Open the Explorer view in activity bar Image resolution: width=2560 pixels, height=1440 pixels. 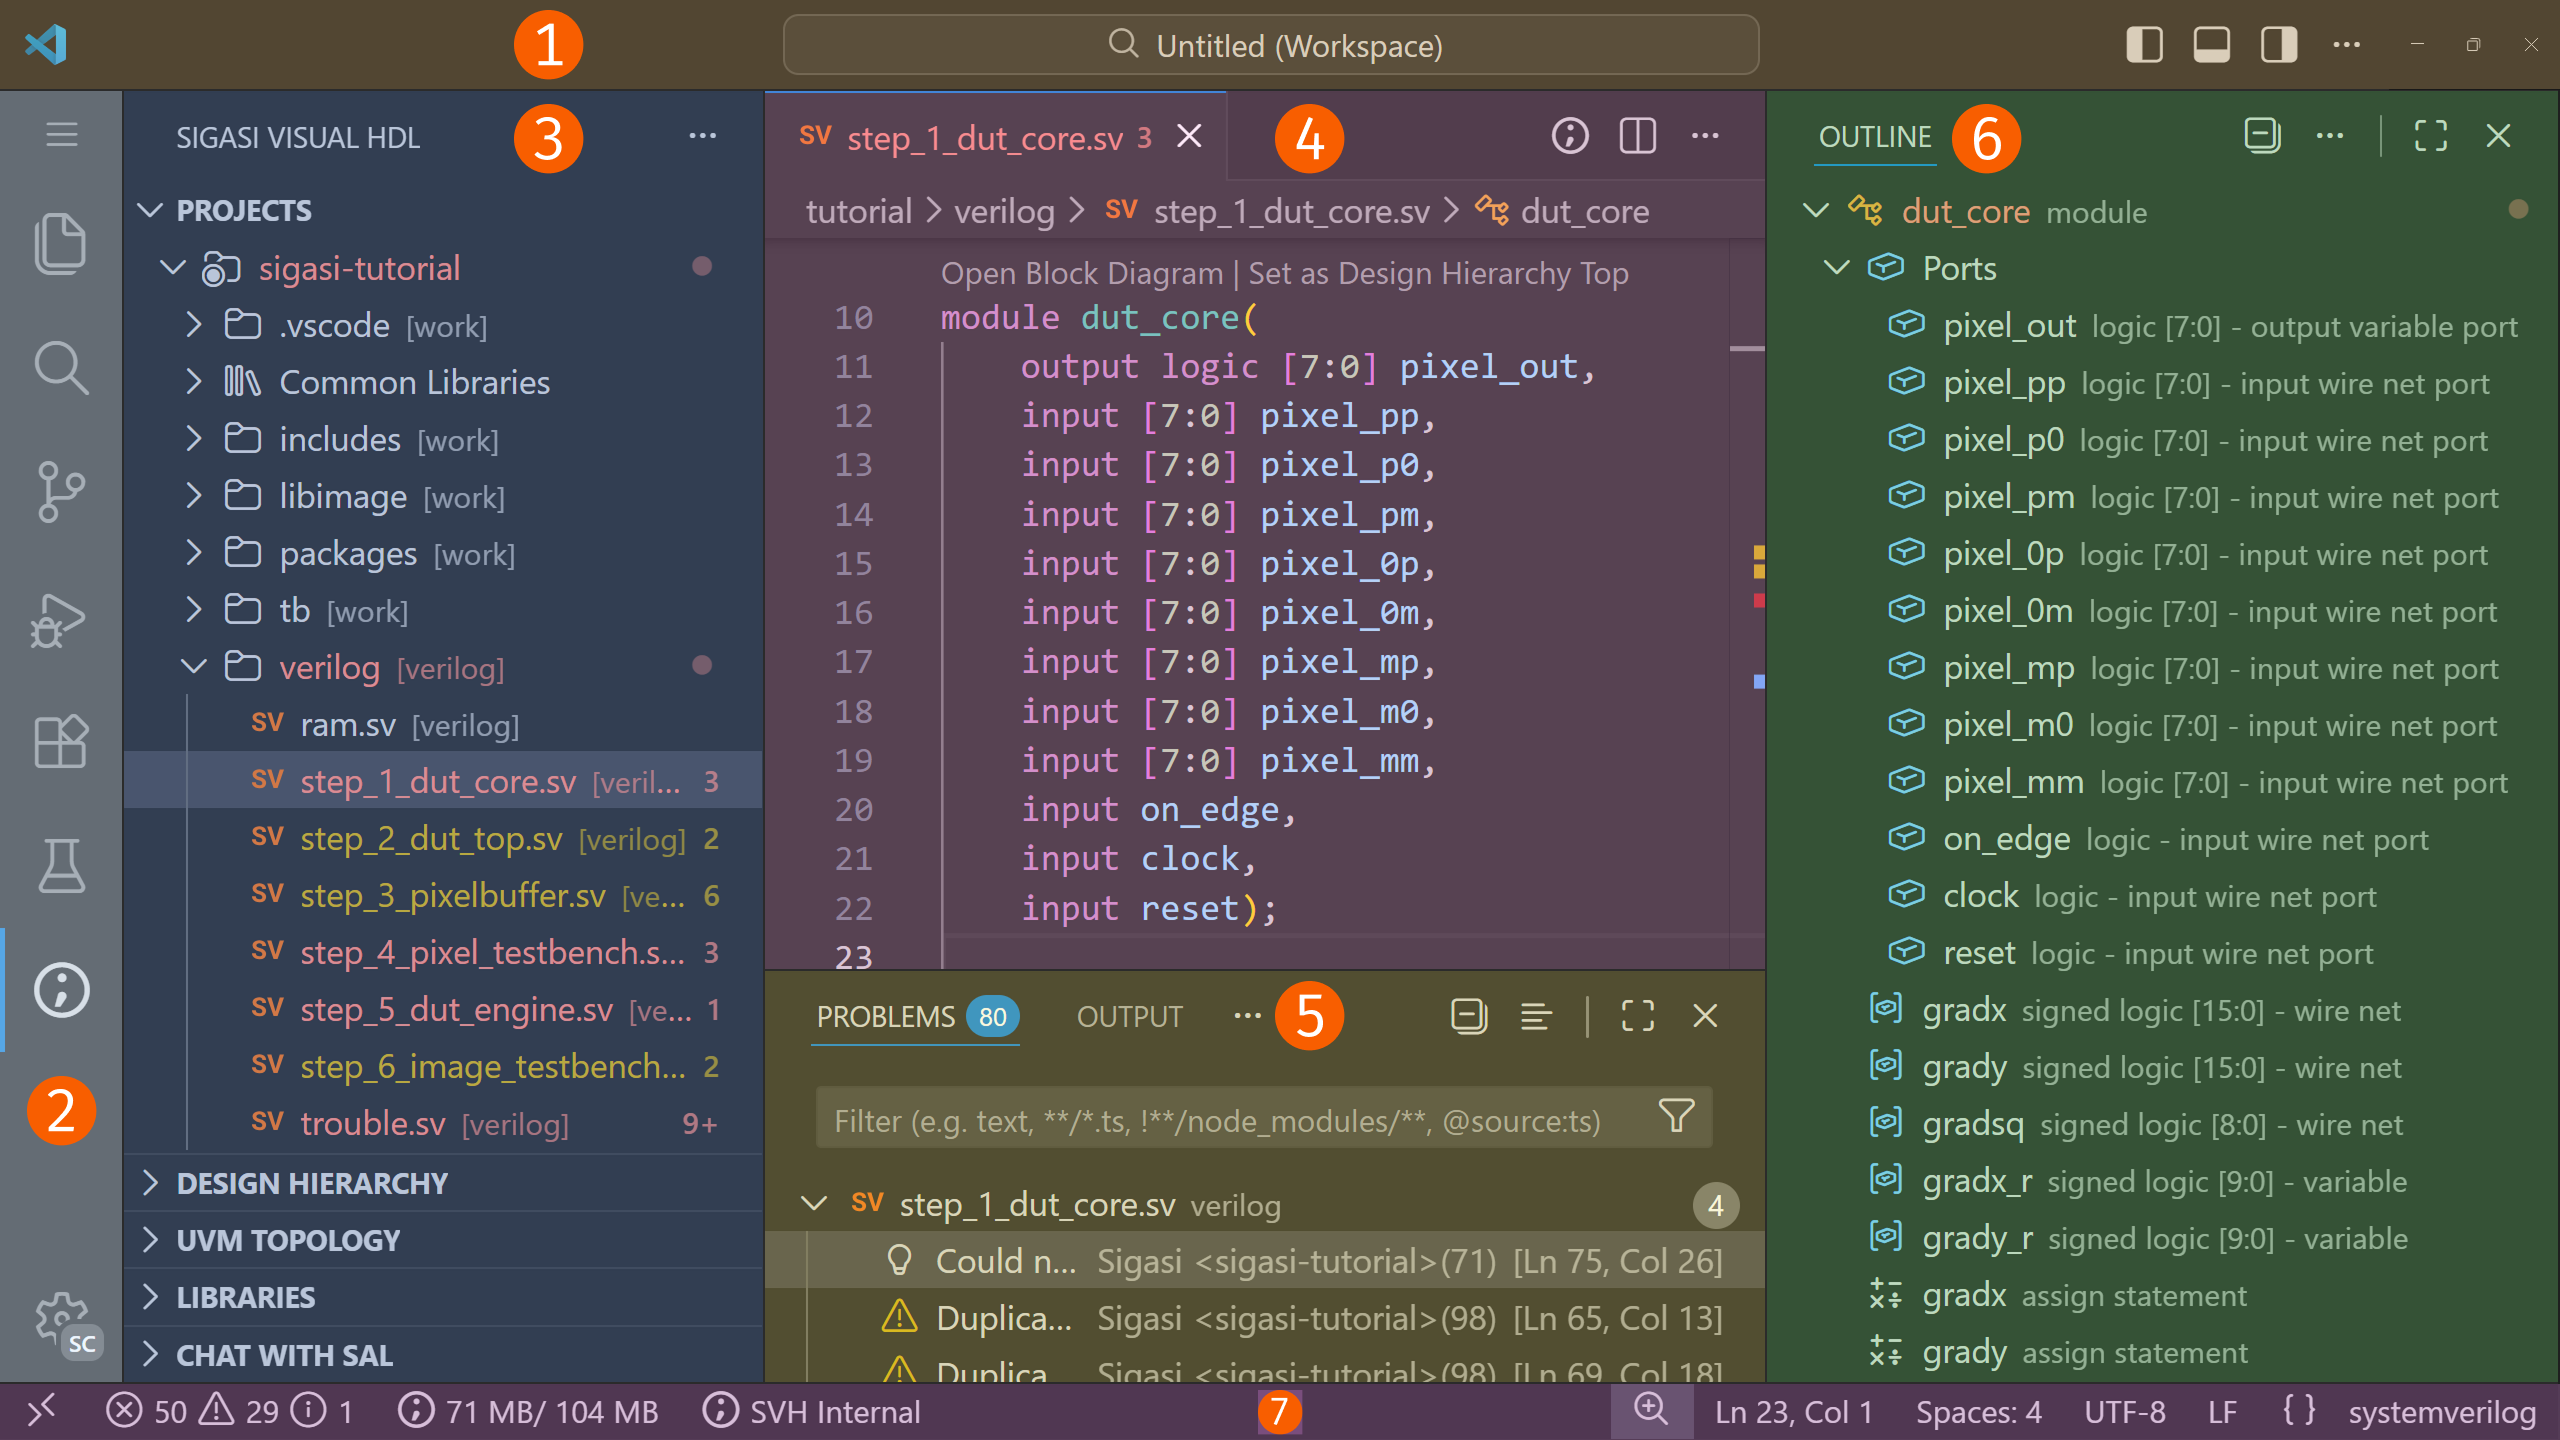pyautogui.click(x=60, y=243)
